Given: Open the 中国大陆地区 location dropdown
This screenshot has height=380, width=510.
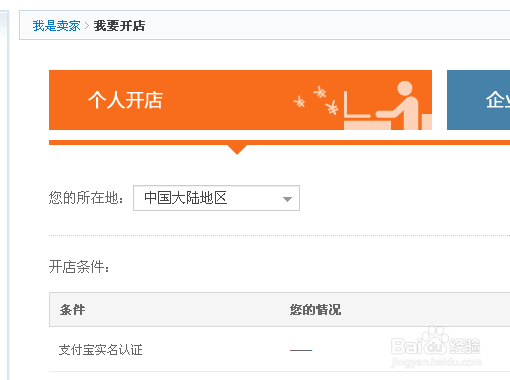Looking at the screenshot, I should 216,198.
